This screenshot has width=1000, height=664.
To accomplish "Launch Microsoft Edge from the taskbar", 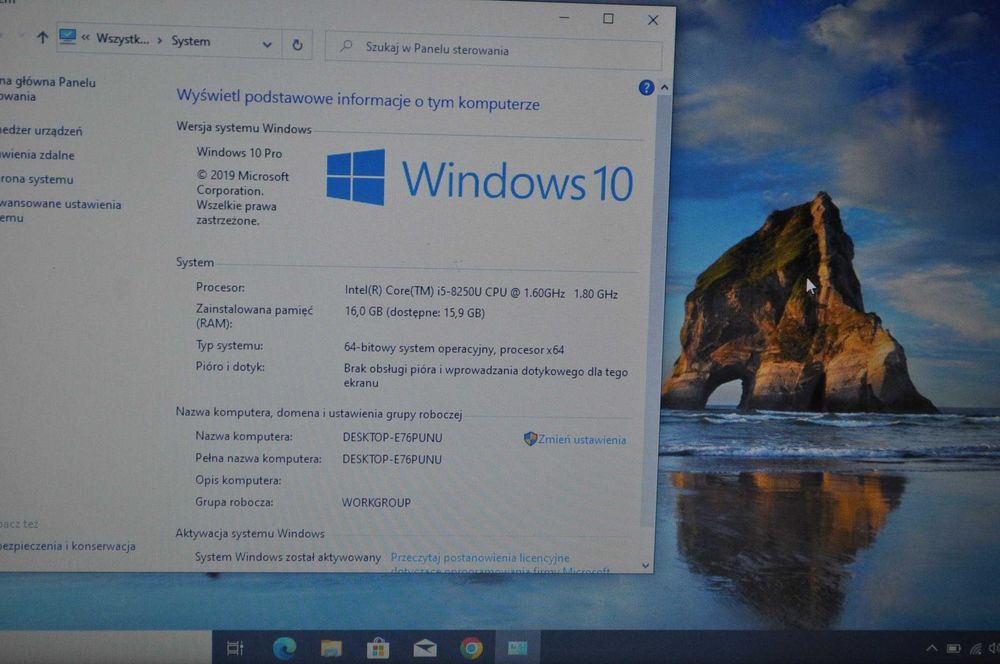I will point(284,648).
